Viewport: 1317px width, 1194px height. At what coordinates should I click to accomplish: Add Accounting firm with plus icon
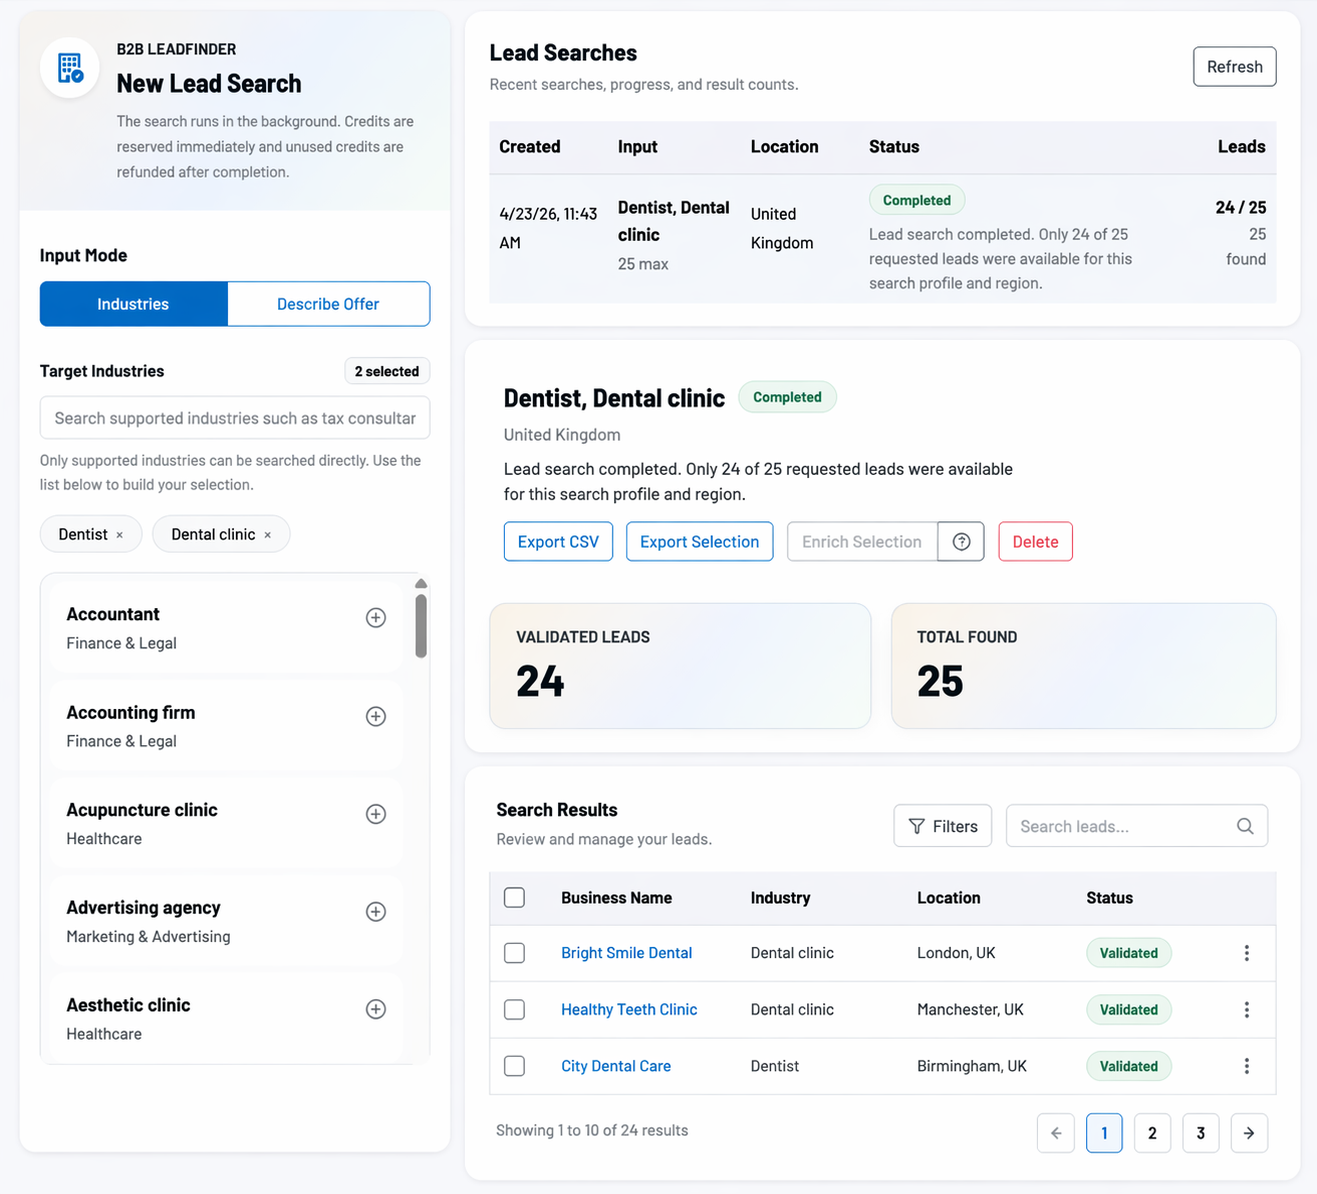pyautogui.click(x=376, y=716)
